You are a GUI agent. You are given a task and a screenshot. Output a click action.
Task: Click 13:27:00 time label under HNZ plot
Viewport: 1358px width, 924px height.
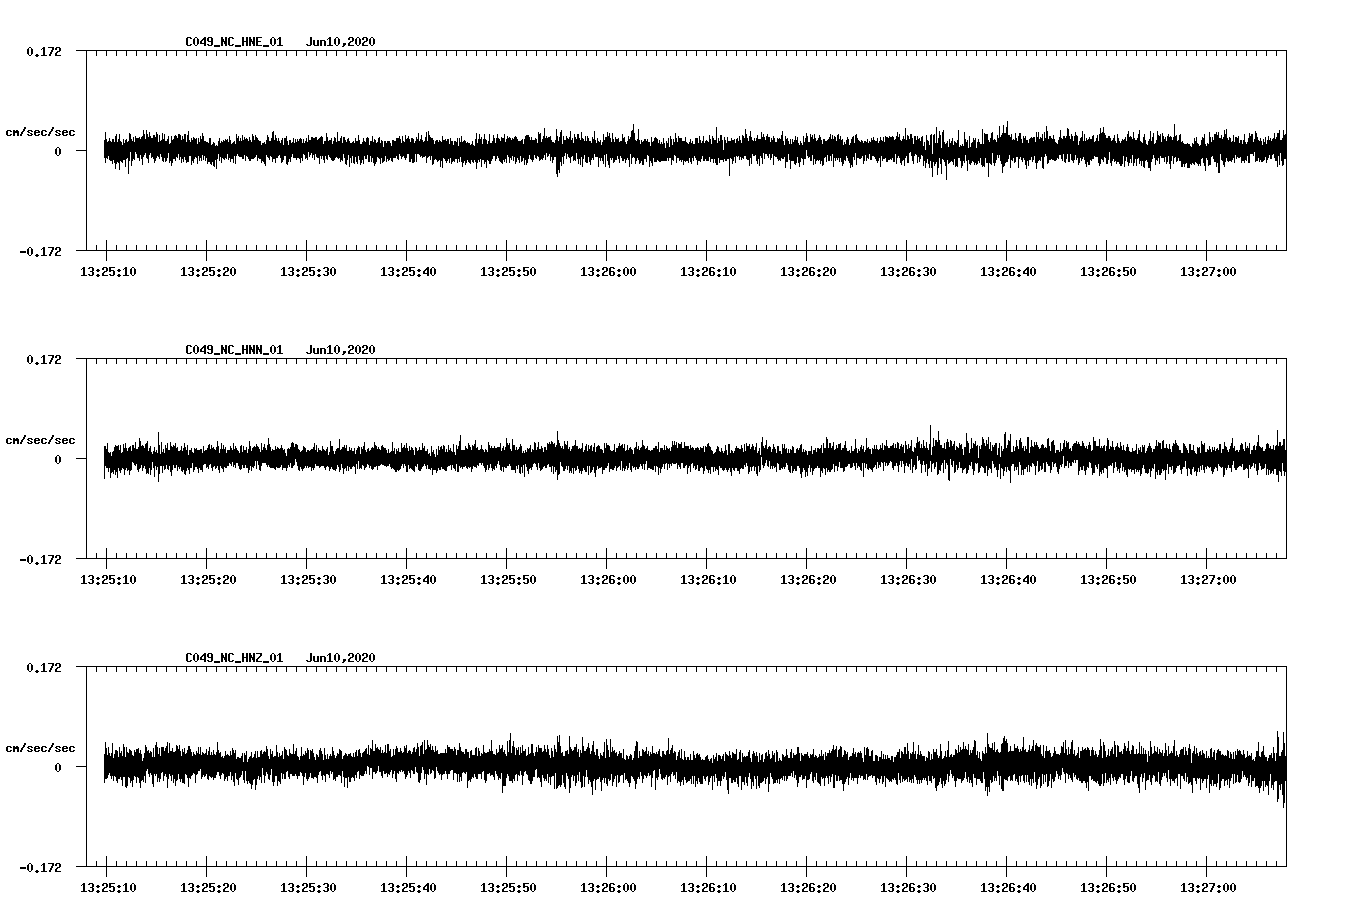(1207, 888)
